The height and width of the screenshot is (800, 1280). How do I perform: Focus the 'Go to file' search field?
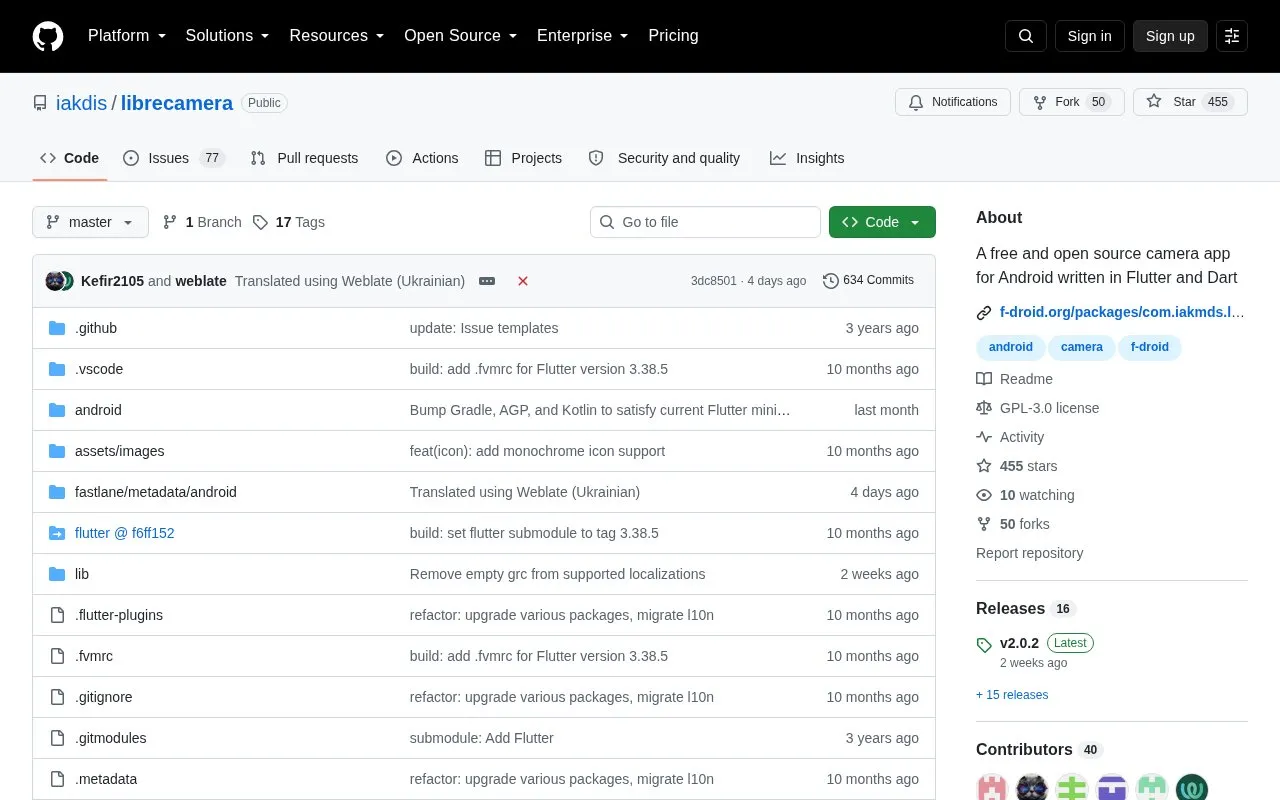[705, 222]
